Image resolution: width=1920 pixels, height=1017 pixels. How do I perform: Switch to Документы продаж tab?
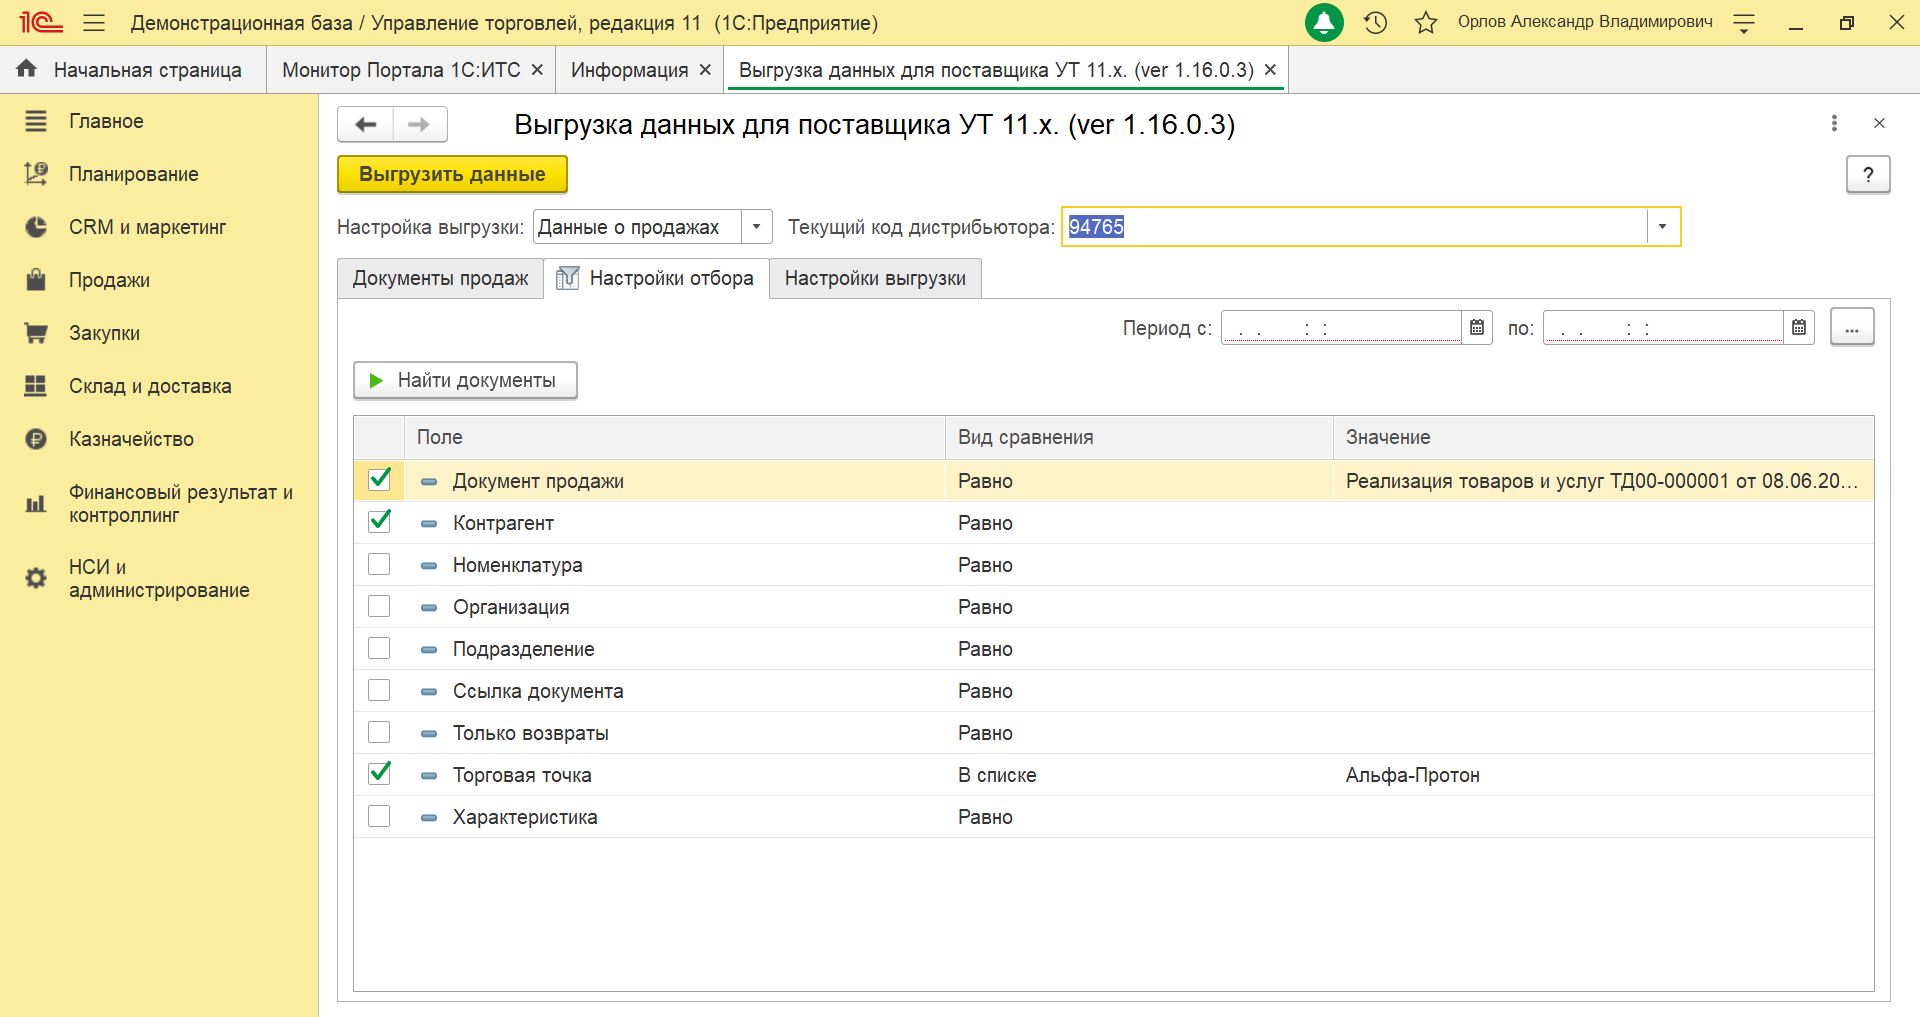(440, 278)
